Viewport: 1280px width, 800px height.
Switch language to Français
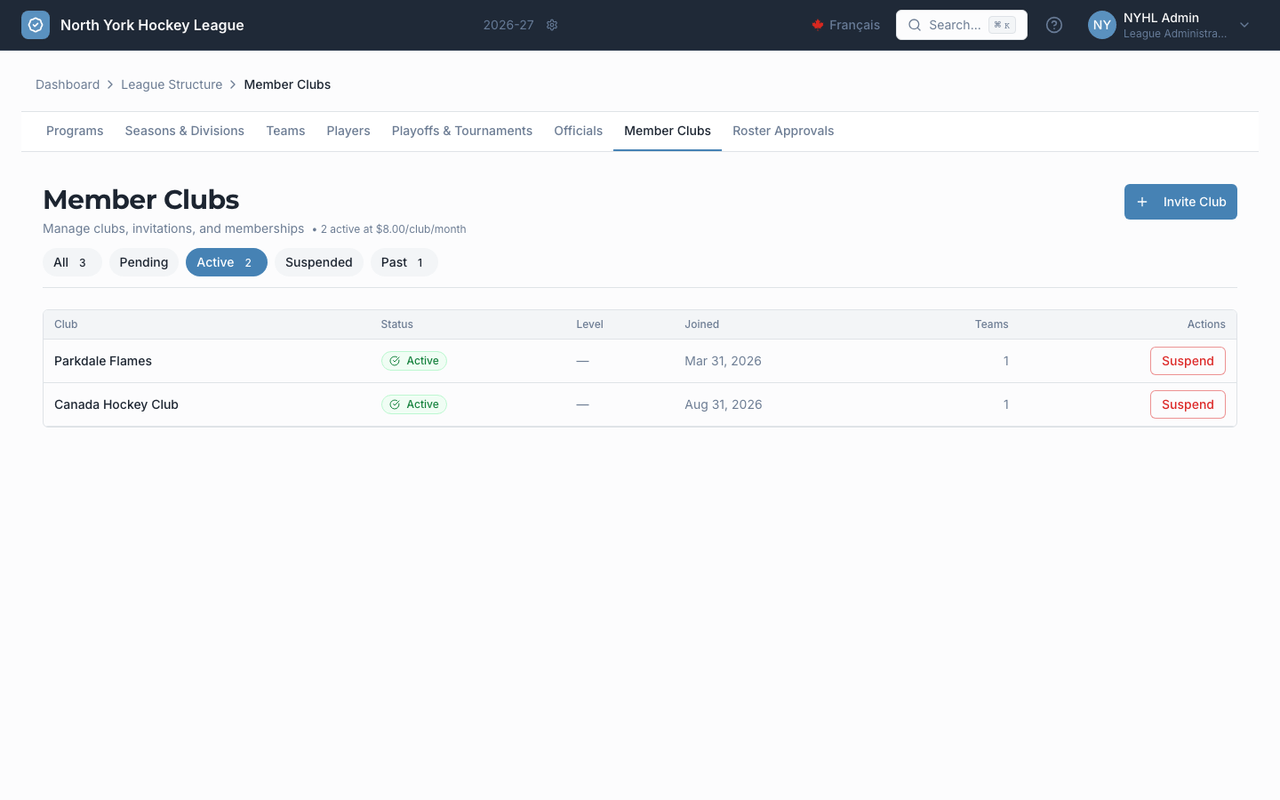(x=846, y=25)
